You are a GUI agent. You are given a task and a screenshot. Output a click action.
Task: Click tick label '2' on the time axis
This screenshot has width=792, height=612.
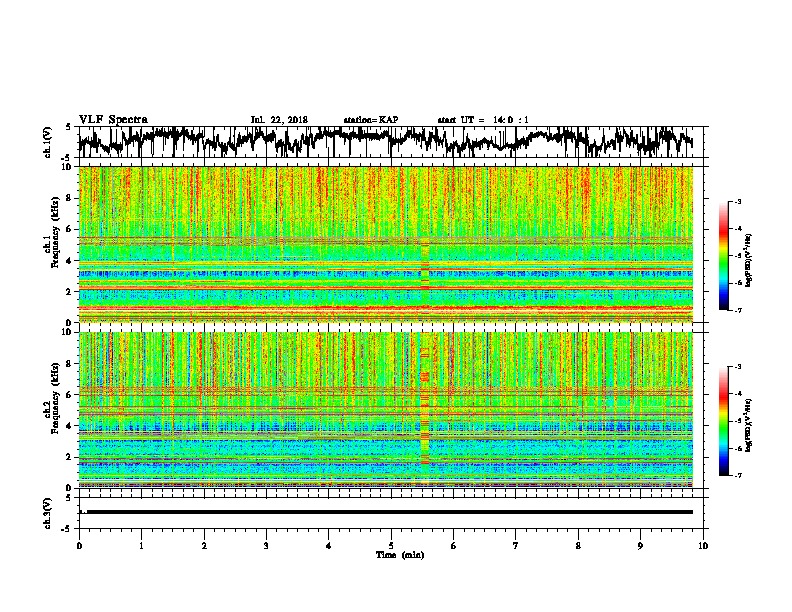[x=204, y=546]
